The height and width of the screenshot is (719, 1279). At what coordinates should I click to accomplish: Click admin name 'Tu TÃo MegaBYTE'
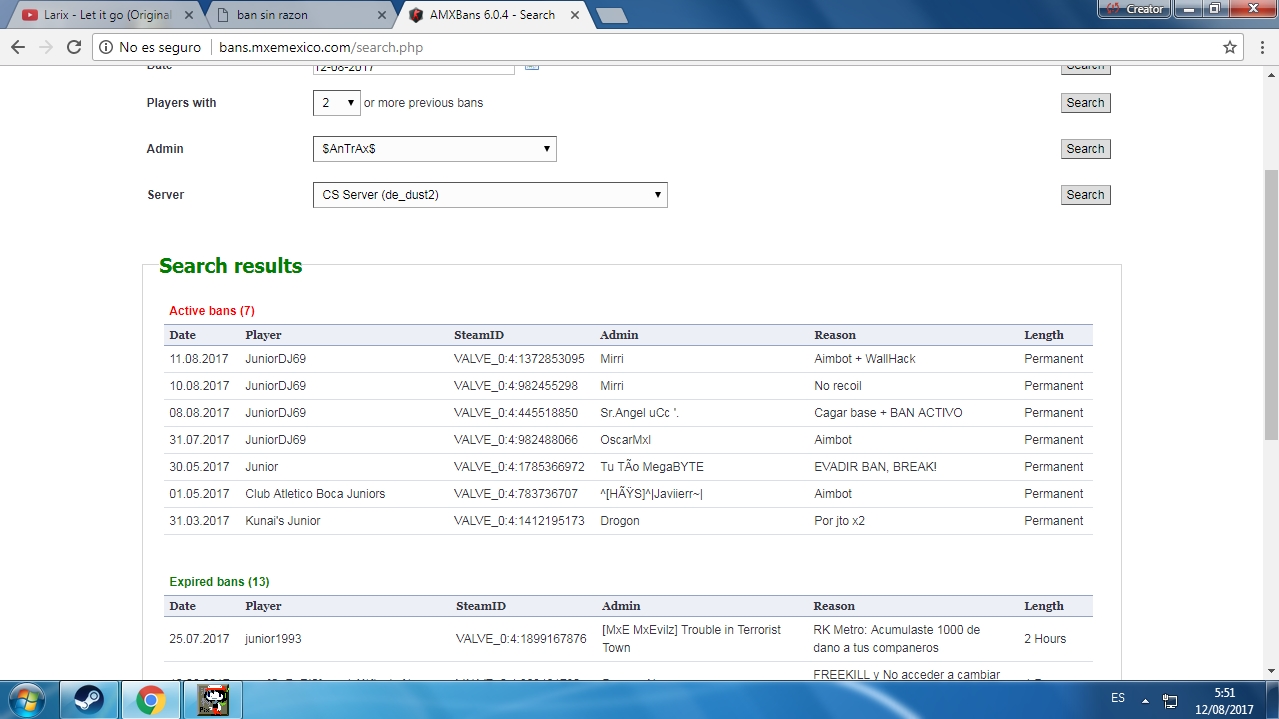point(652,467)
